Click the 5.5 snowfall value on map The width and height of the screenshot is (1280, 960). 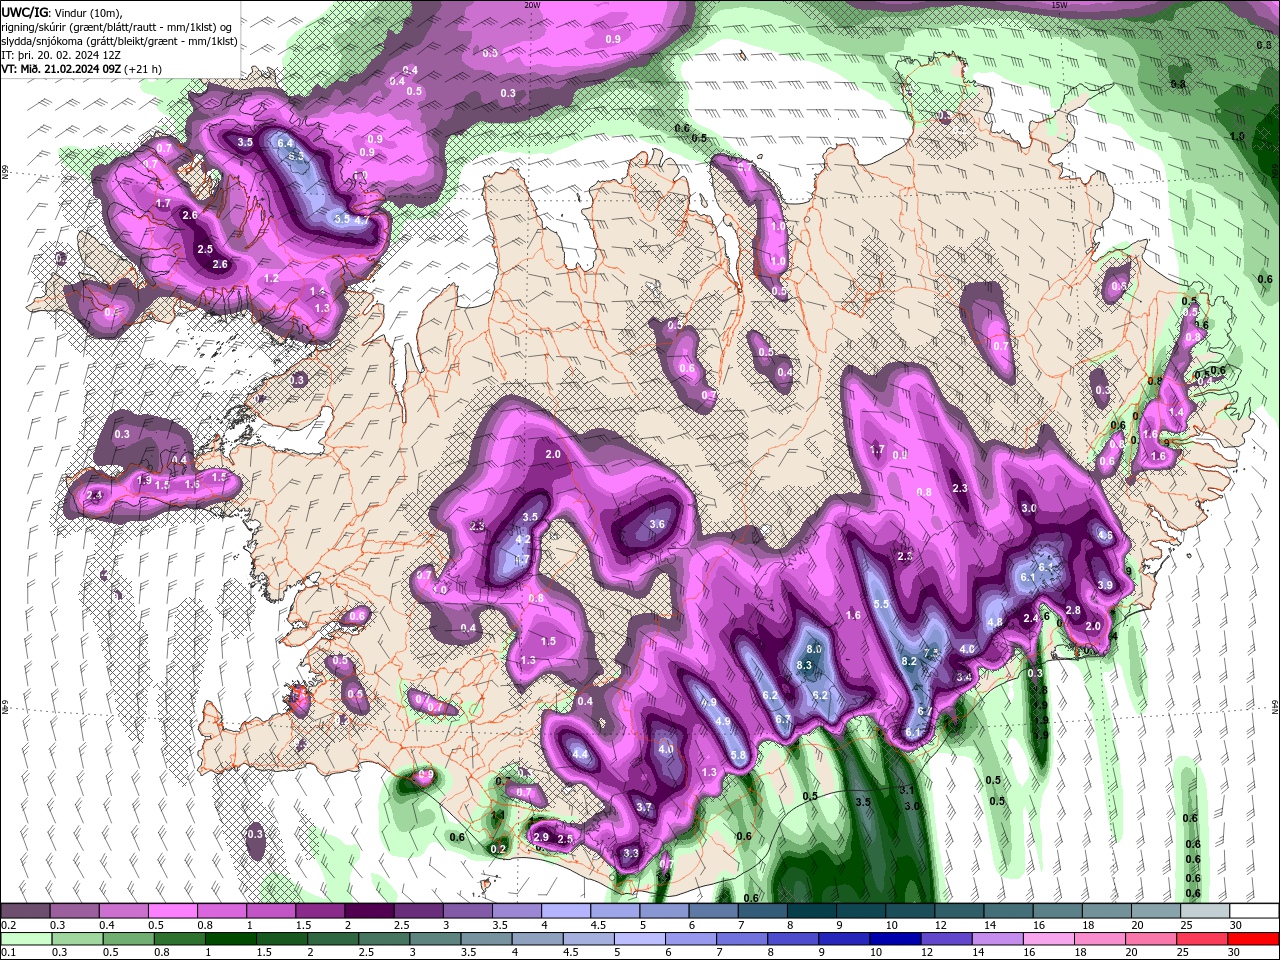[x=881, y=604]
